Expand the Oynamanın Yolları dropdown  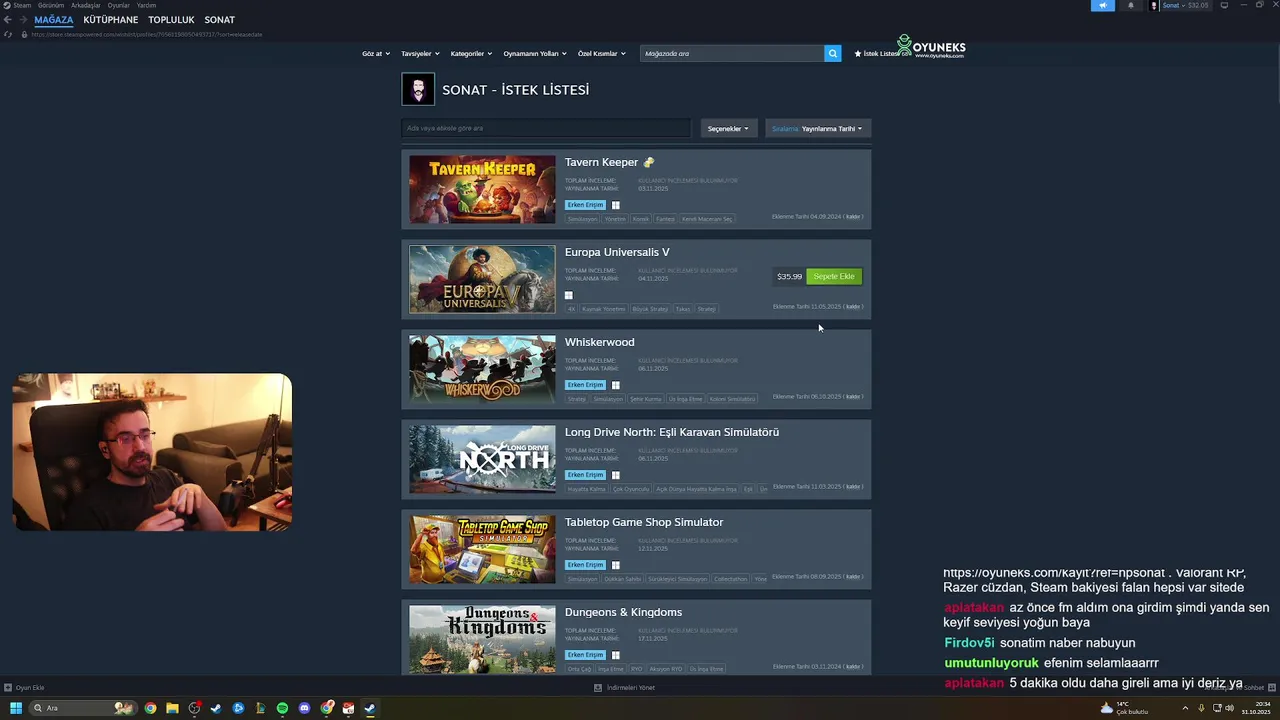pyautogui.click(x=535, y=53)
